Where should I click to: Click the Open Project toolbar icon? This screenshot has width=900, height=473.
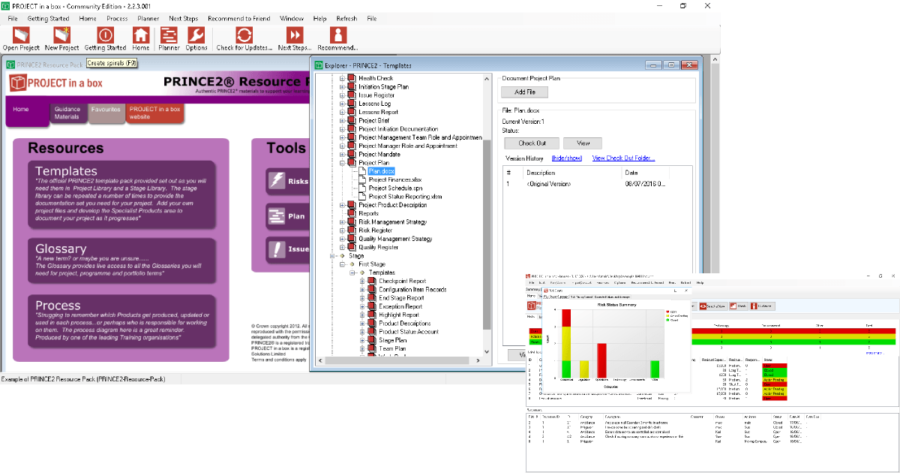point(21,35)
